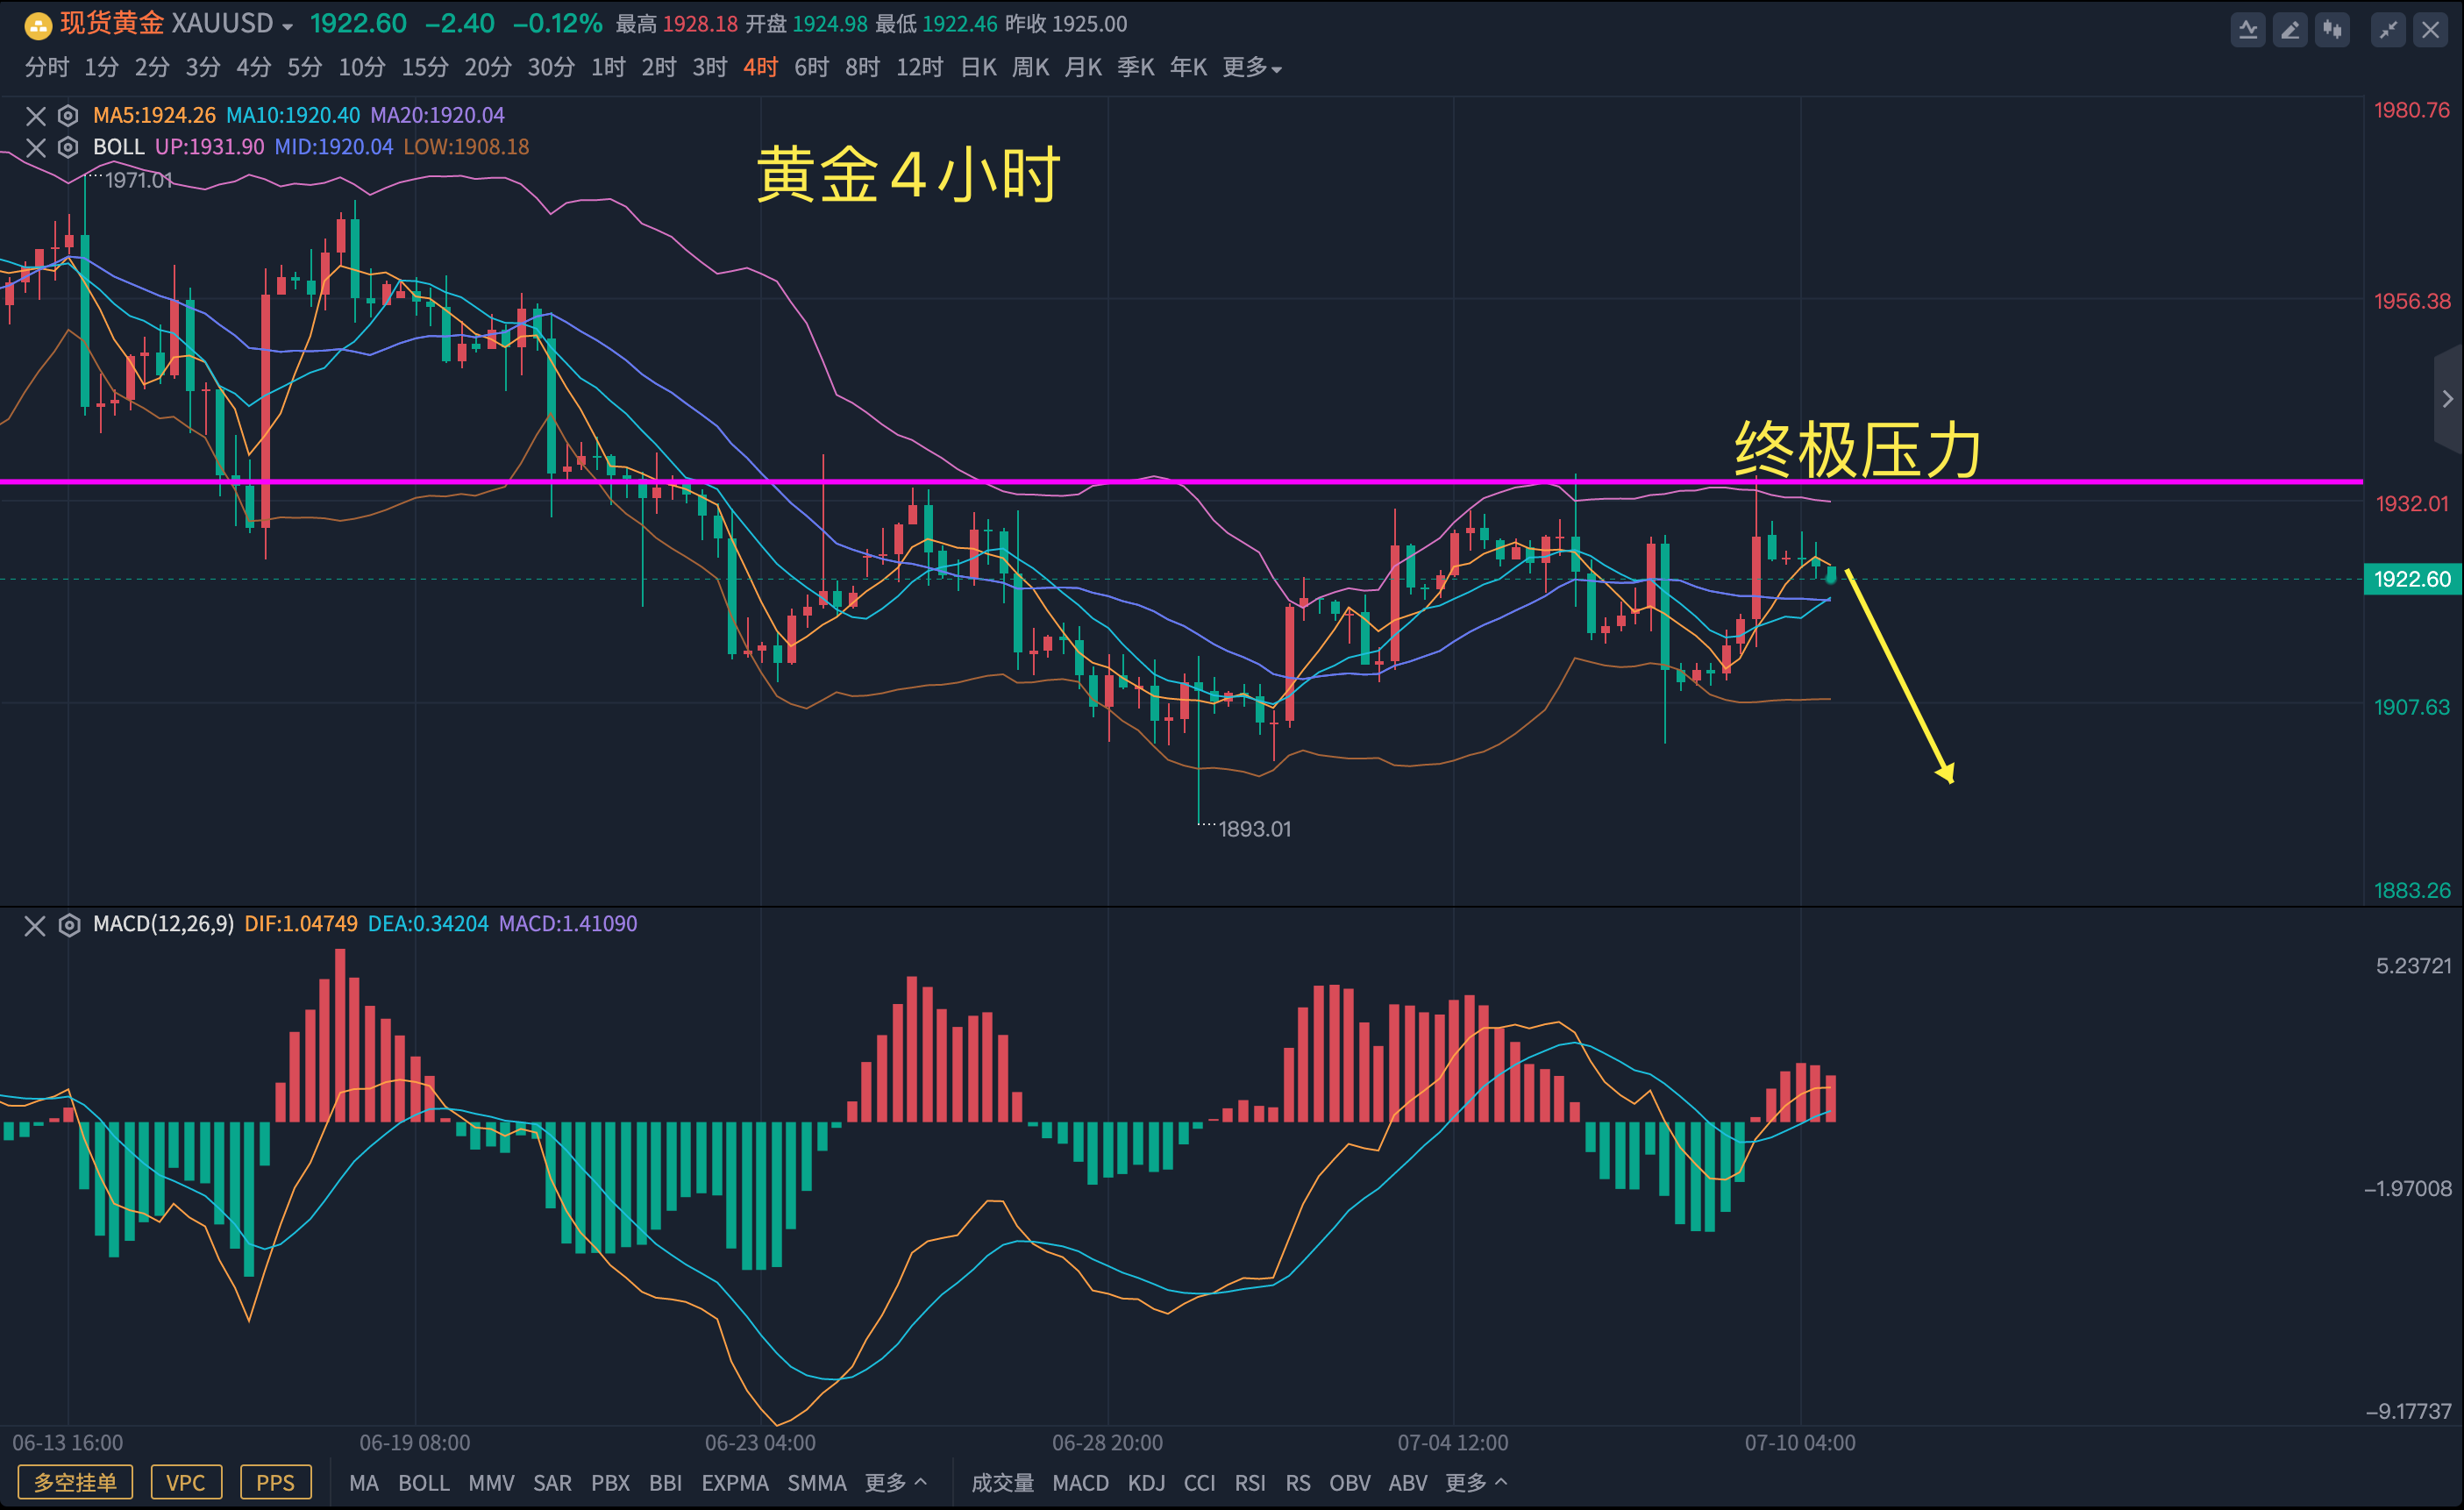Click the KDJ indicator button

click(x=1146, y=1482)
